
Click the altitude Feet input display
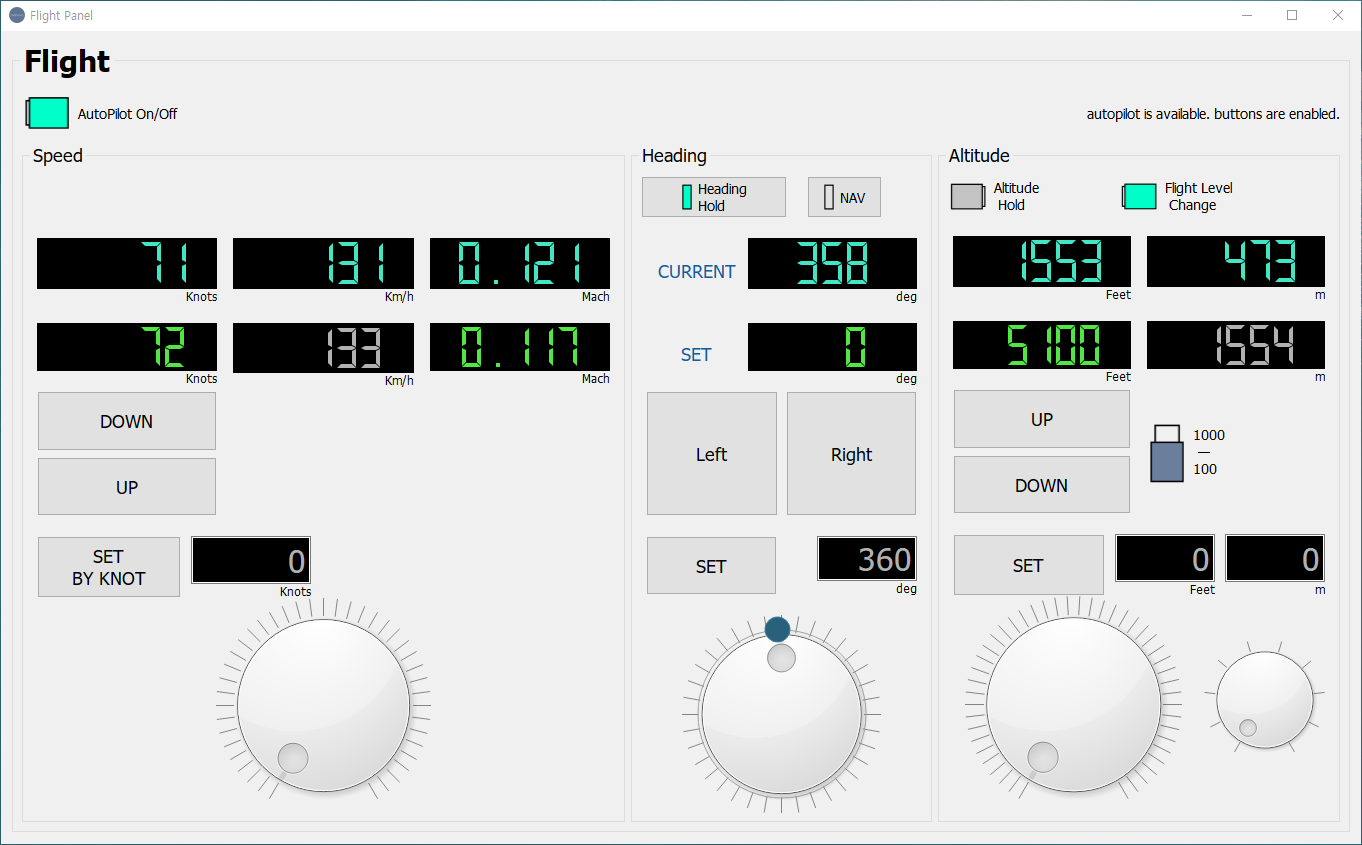click(x=1164, y=558)
